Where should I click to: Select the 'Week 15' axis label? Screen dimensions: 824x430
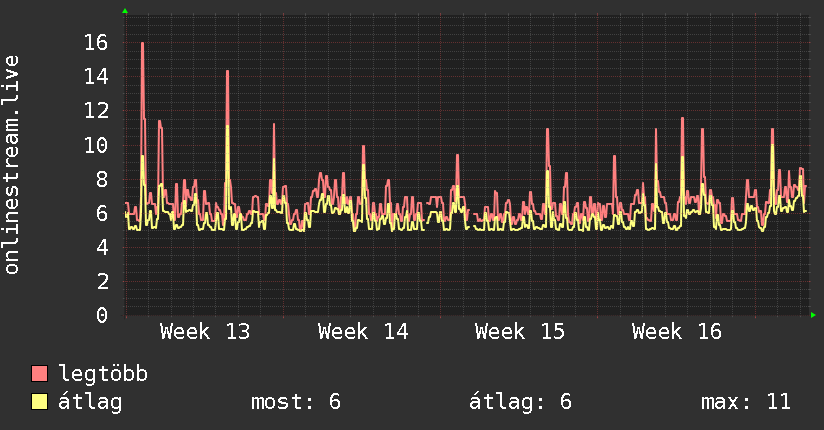pyautogui.click(x=520, y=332)
